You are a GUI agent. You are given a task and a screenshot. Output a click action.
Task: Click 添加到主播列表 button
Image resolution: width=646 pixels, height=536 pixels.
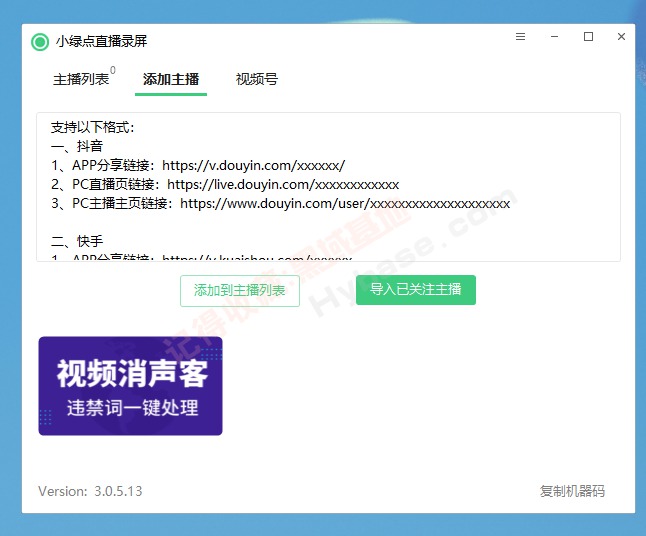240,291
